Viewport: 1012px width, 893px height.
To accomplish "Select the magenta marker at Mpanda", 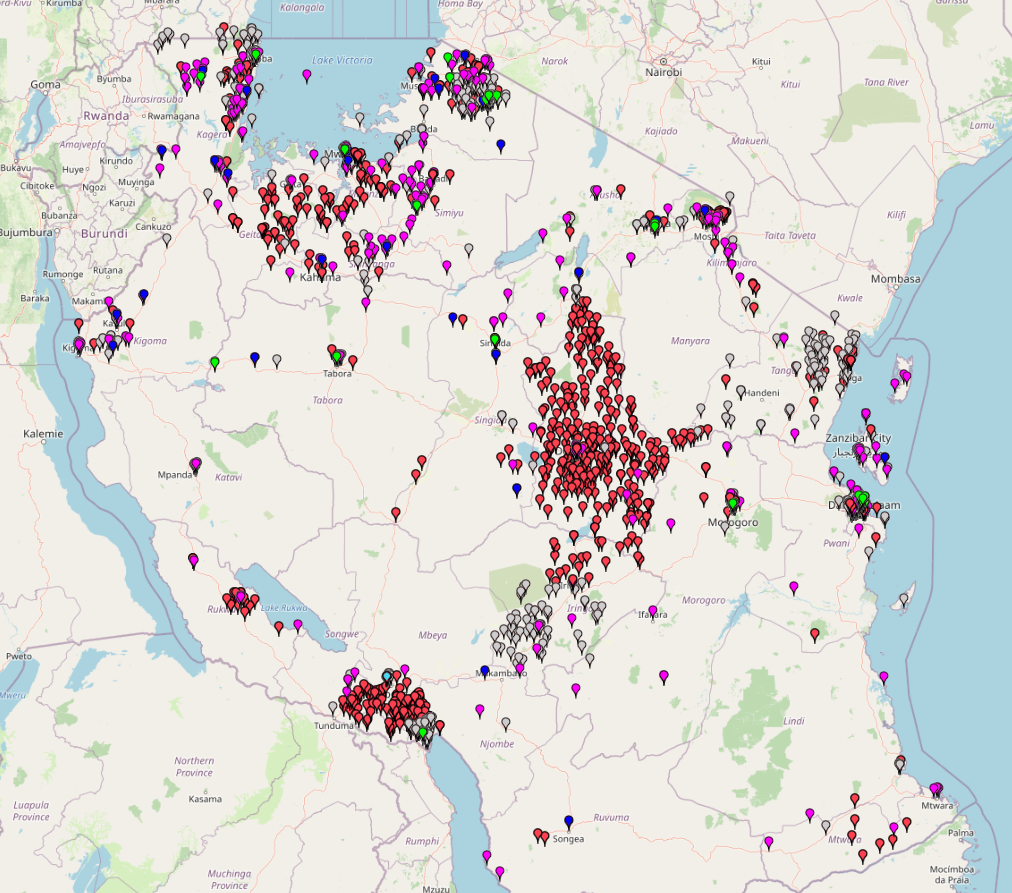I will [196, 464].
